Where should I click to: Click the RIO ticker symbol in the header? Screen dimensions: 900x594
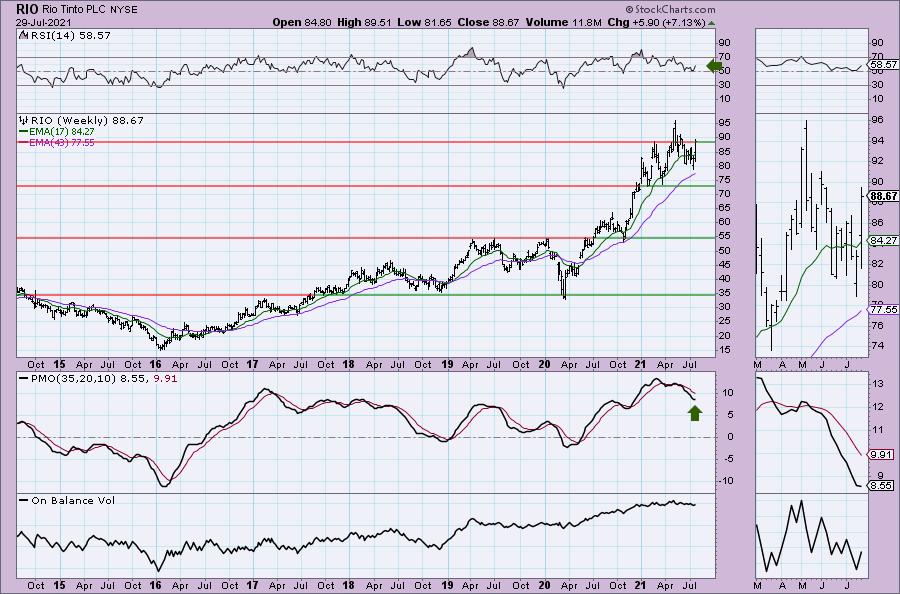[x=28, y=9]
